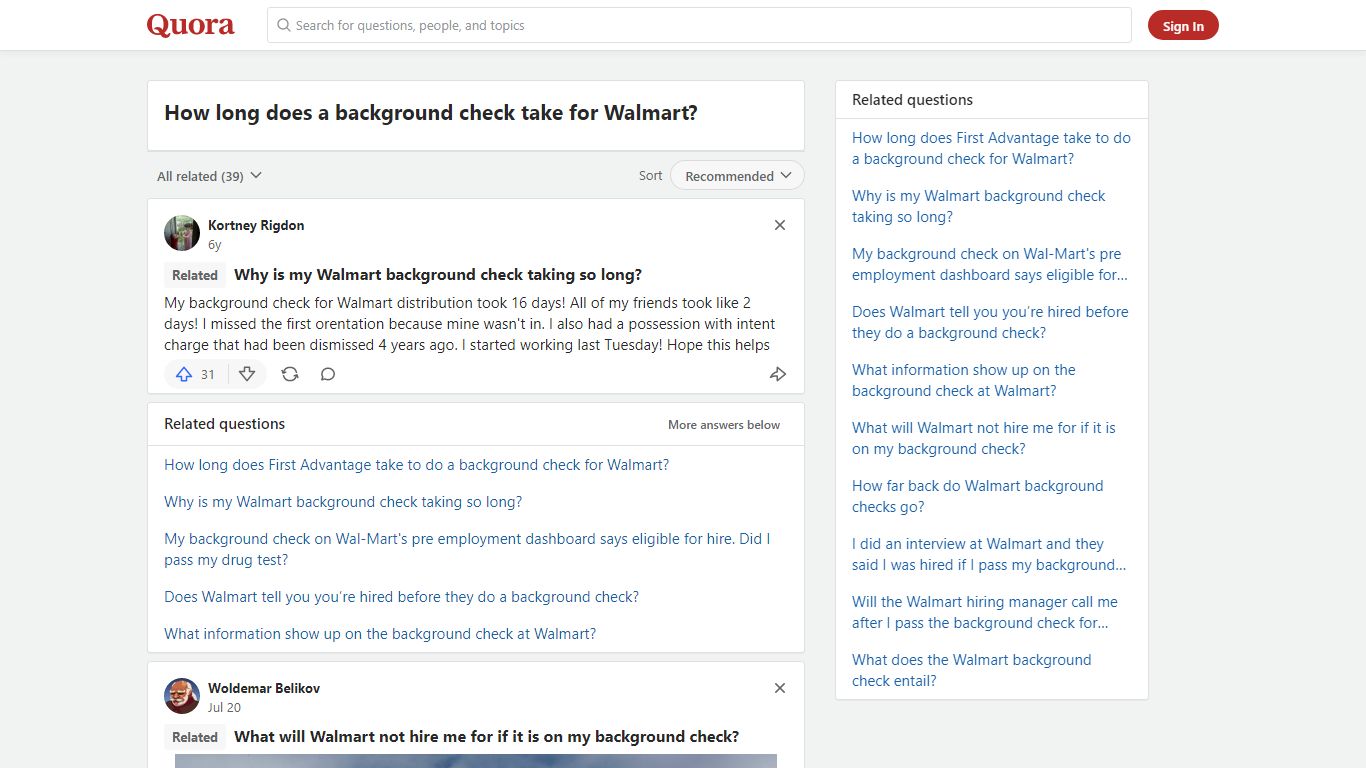
Task: Open the Recommended sort dropdown
Action: pos(737,175)
